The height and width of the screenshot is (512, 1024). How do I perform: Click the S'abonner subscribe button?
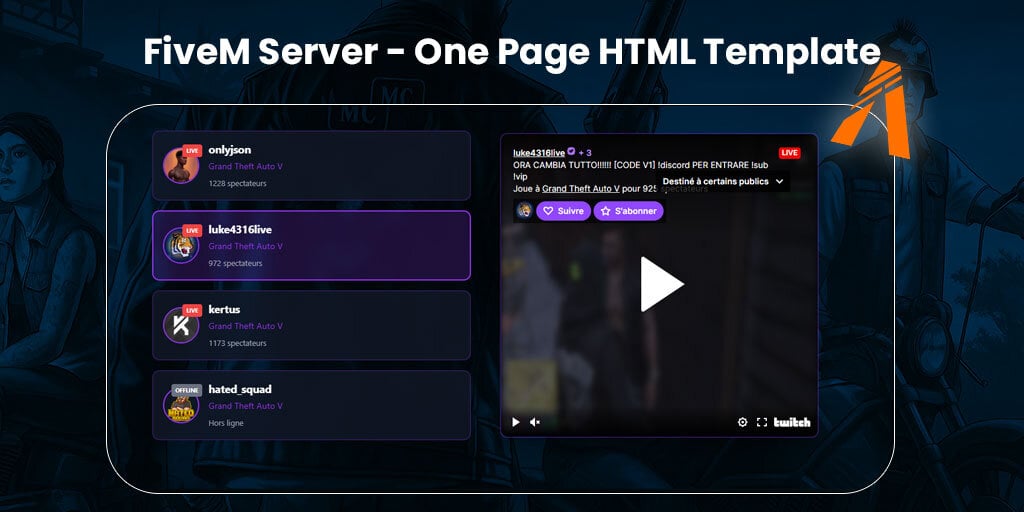point(628,211)
